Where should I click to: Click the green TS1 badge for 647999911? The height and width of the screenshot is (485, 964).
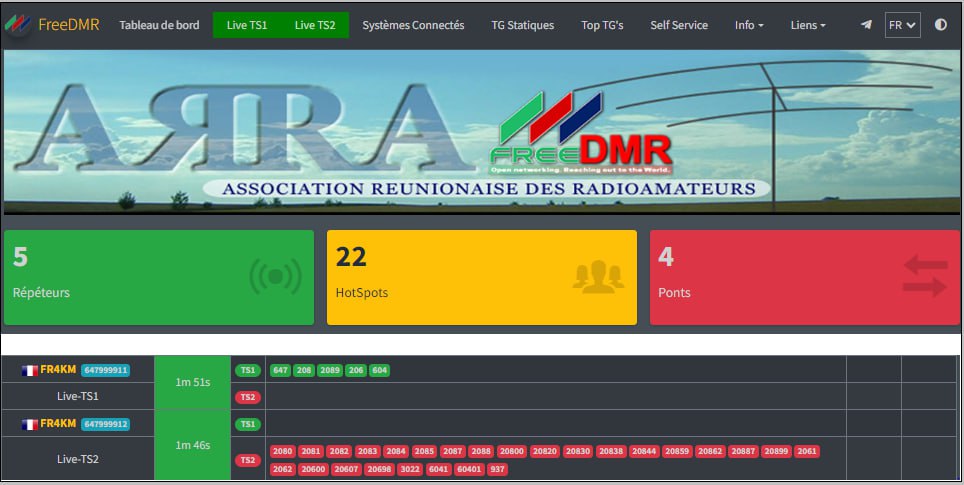coord(248,370)
